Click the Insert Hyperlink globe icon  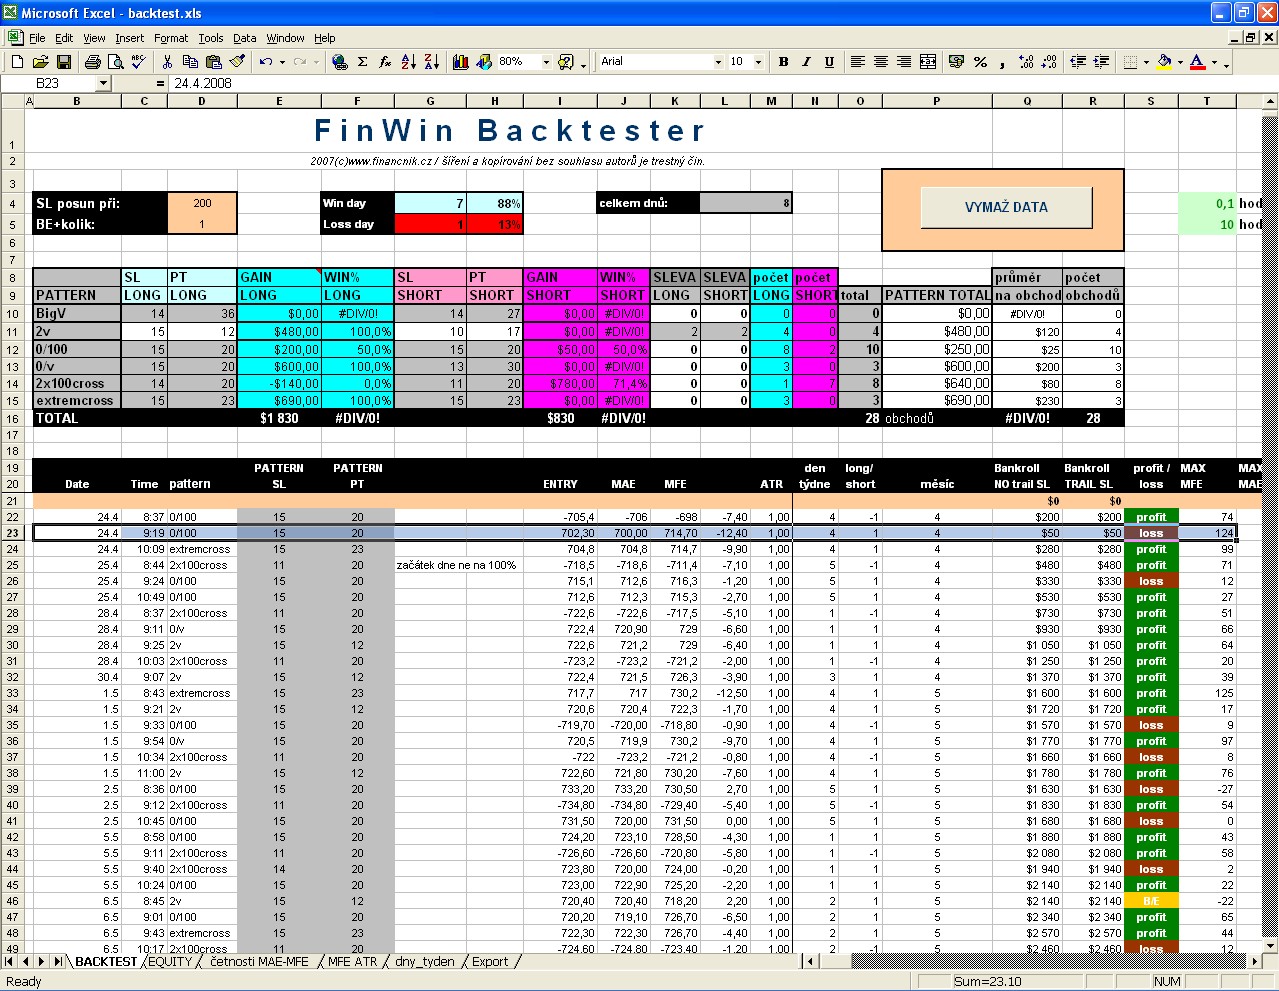[x=340, y=62]
